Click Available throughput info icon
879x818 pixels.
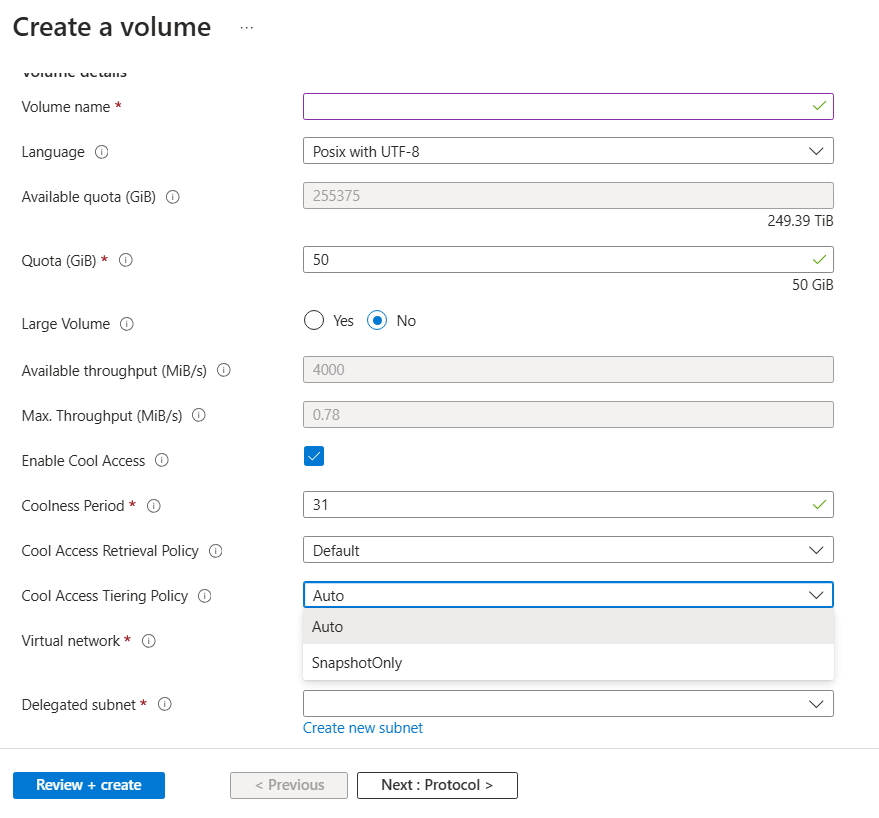pos(223,370)
